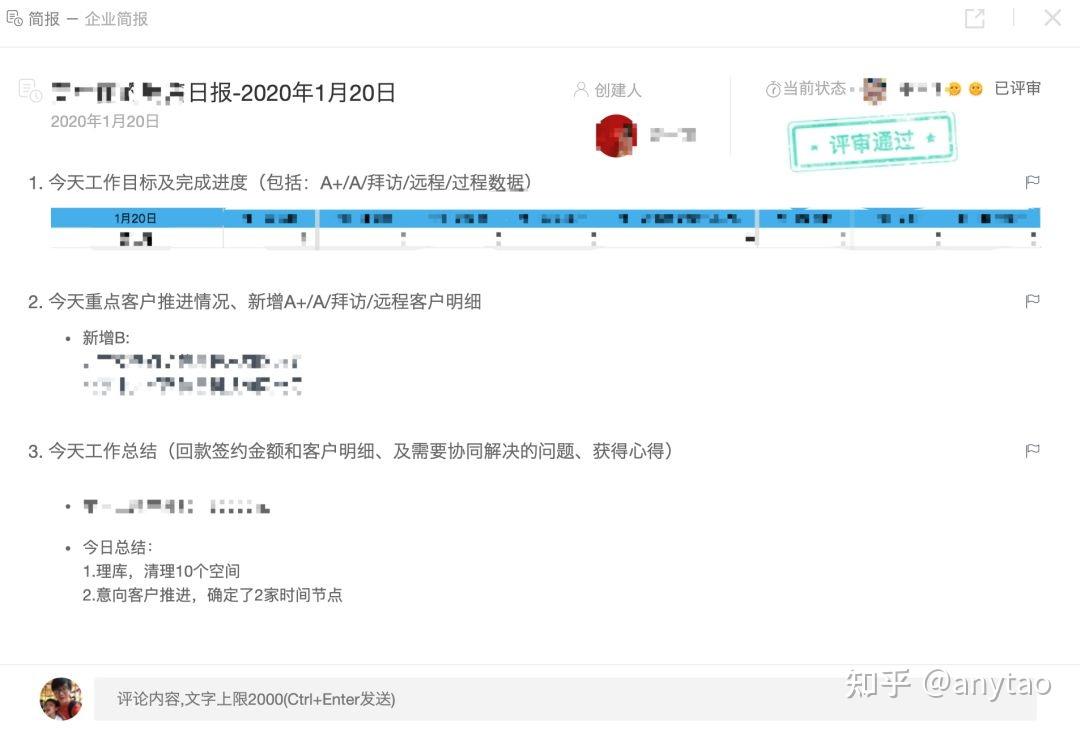Click the 企业简报 breadcrumb text

pyautogui.click(x=116, y=19)
